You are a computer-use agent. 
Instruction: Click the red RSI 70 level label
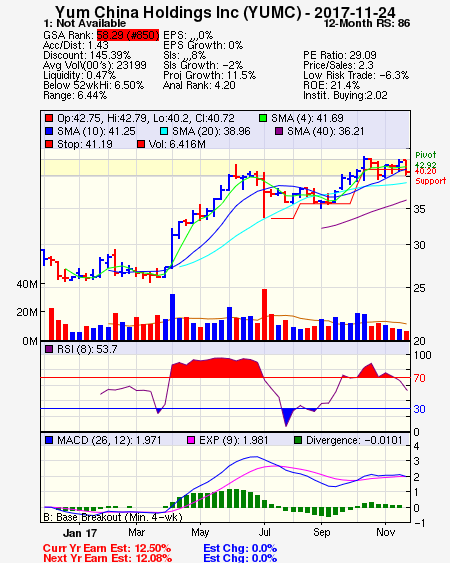tap(419, 378)
